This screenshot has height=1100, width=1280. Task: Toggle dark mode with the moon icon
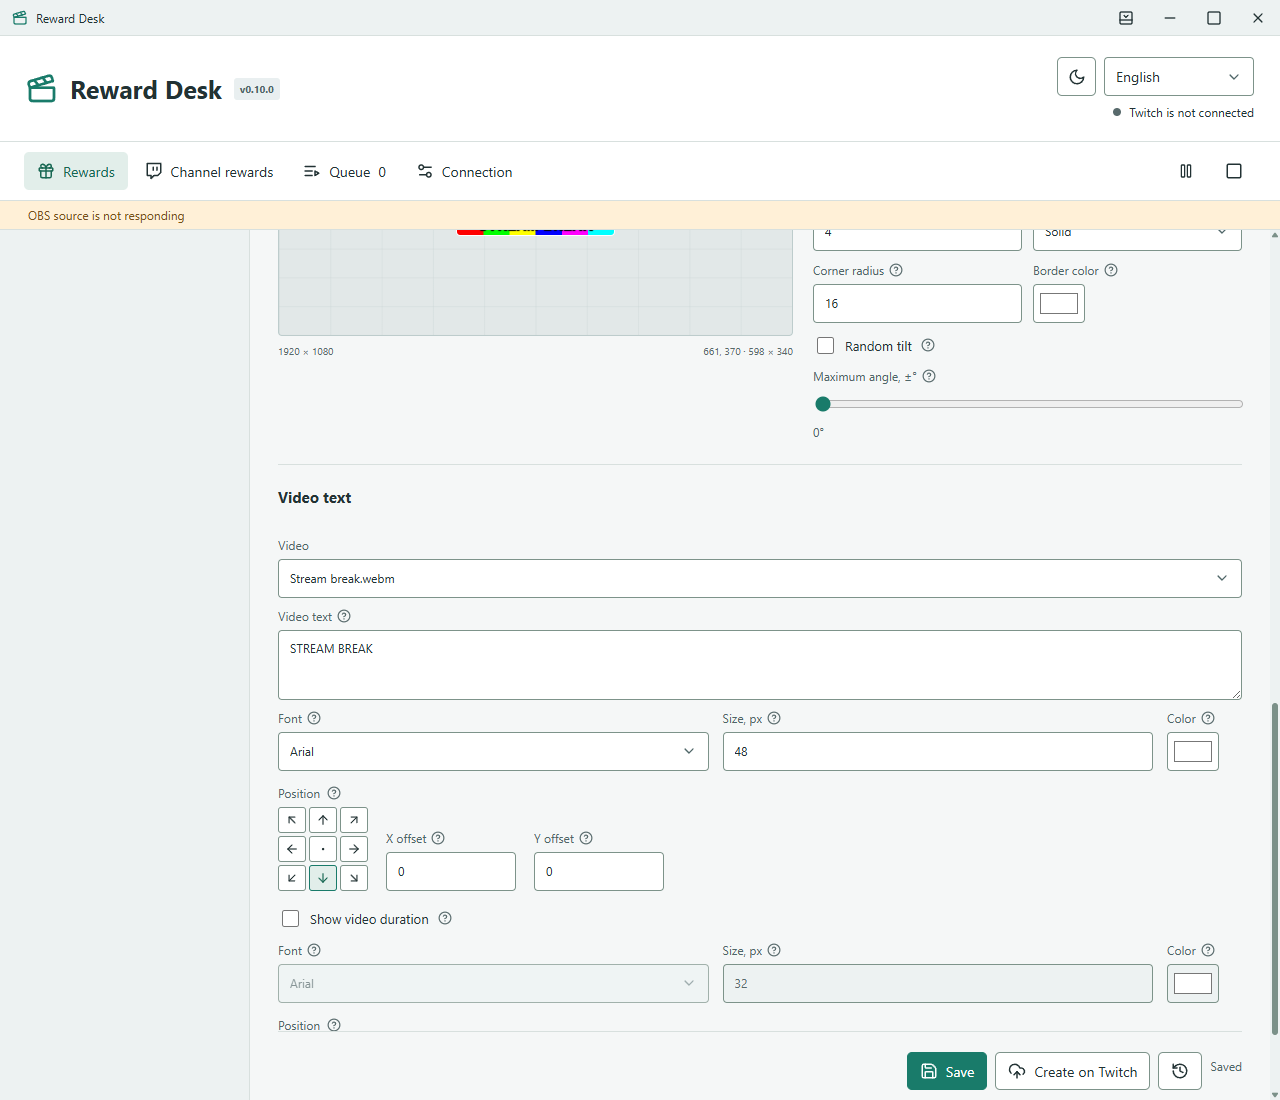pyautogui.click(x=1076, y=77)
